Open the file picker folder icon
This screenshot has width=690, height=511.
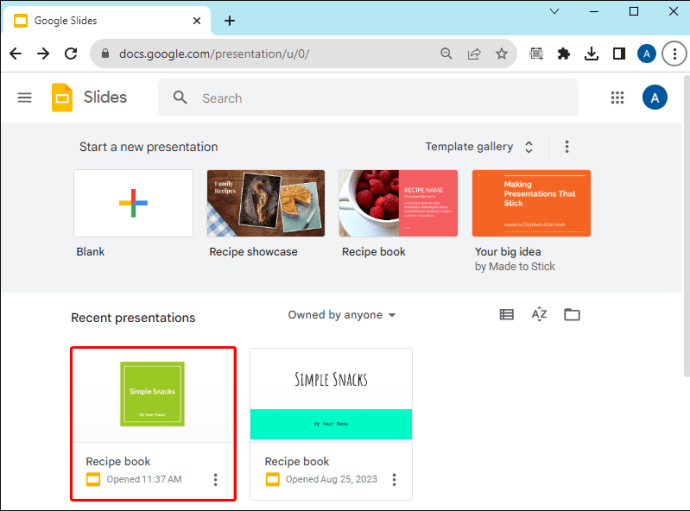tap(572, 314)
